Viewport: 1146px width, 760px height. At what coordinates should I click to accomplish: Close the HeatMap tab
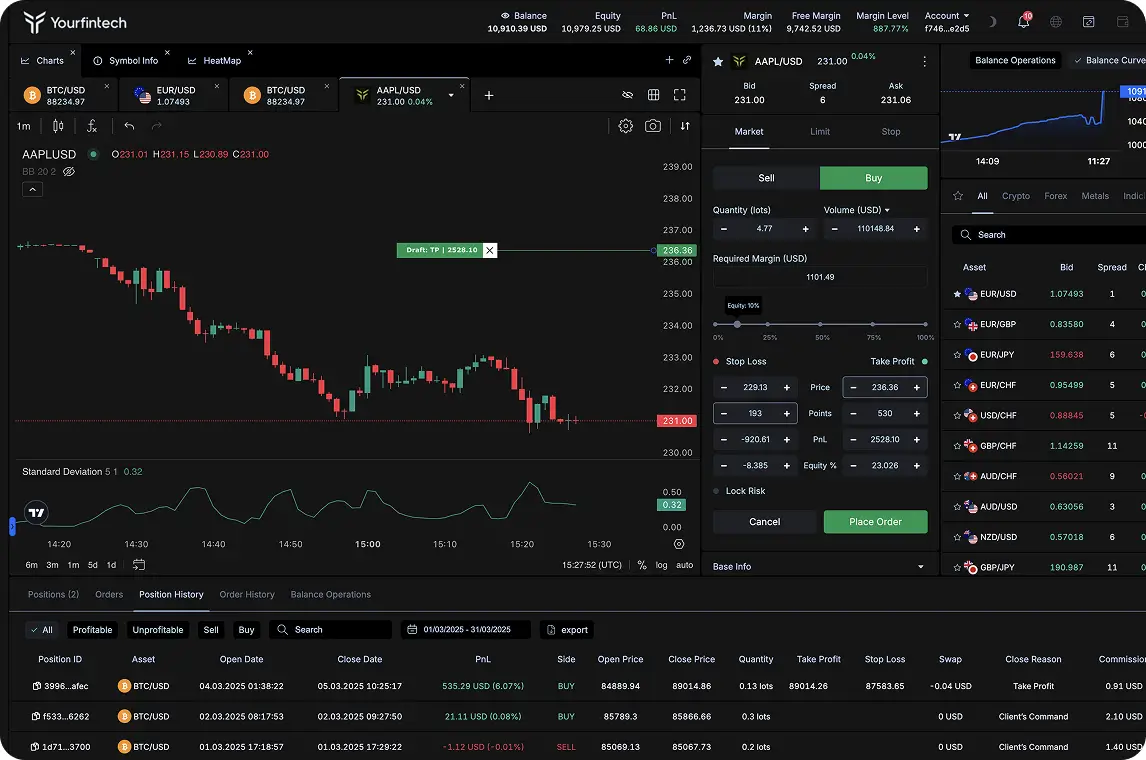[x=250, y=53]
